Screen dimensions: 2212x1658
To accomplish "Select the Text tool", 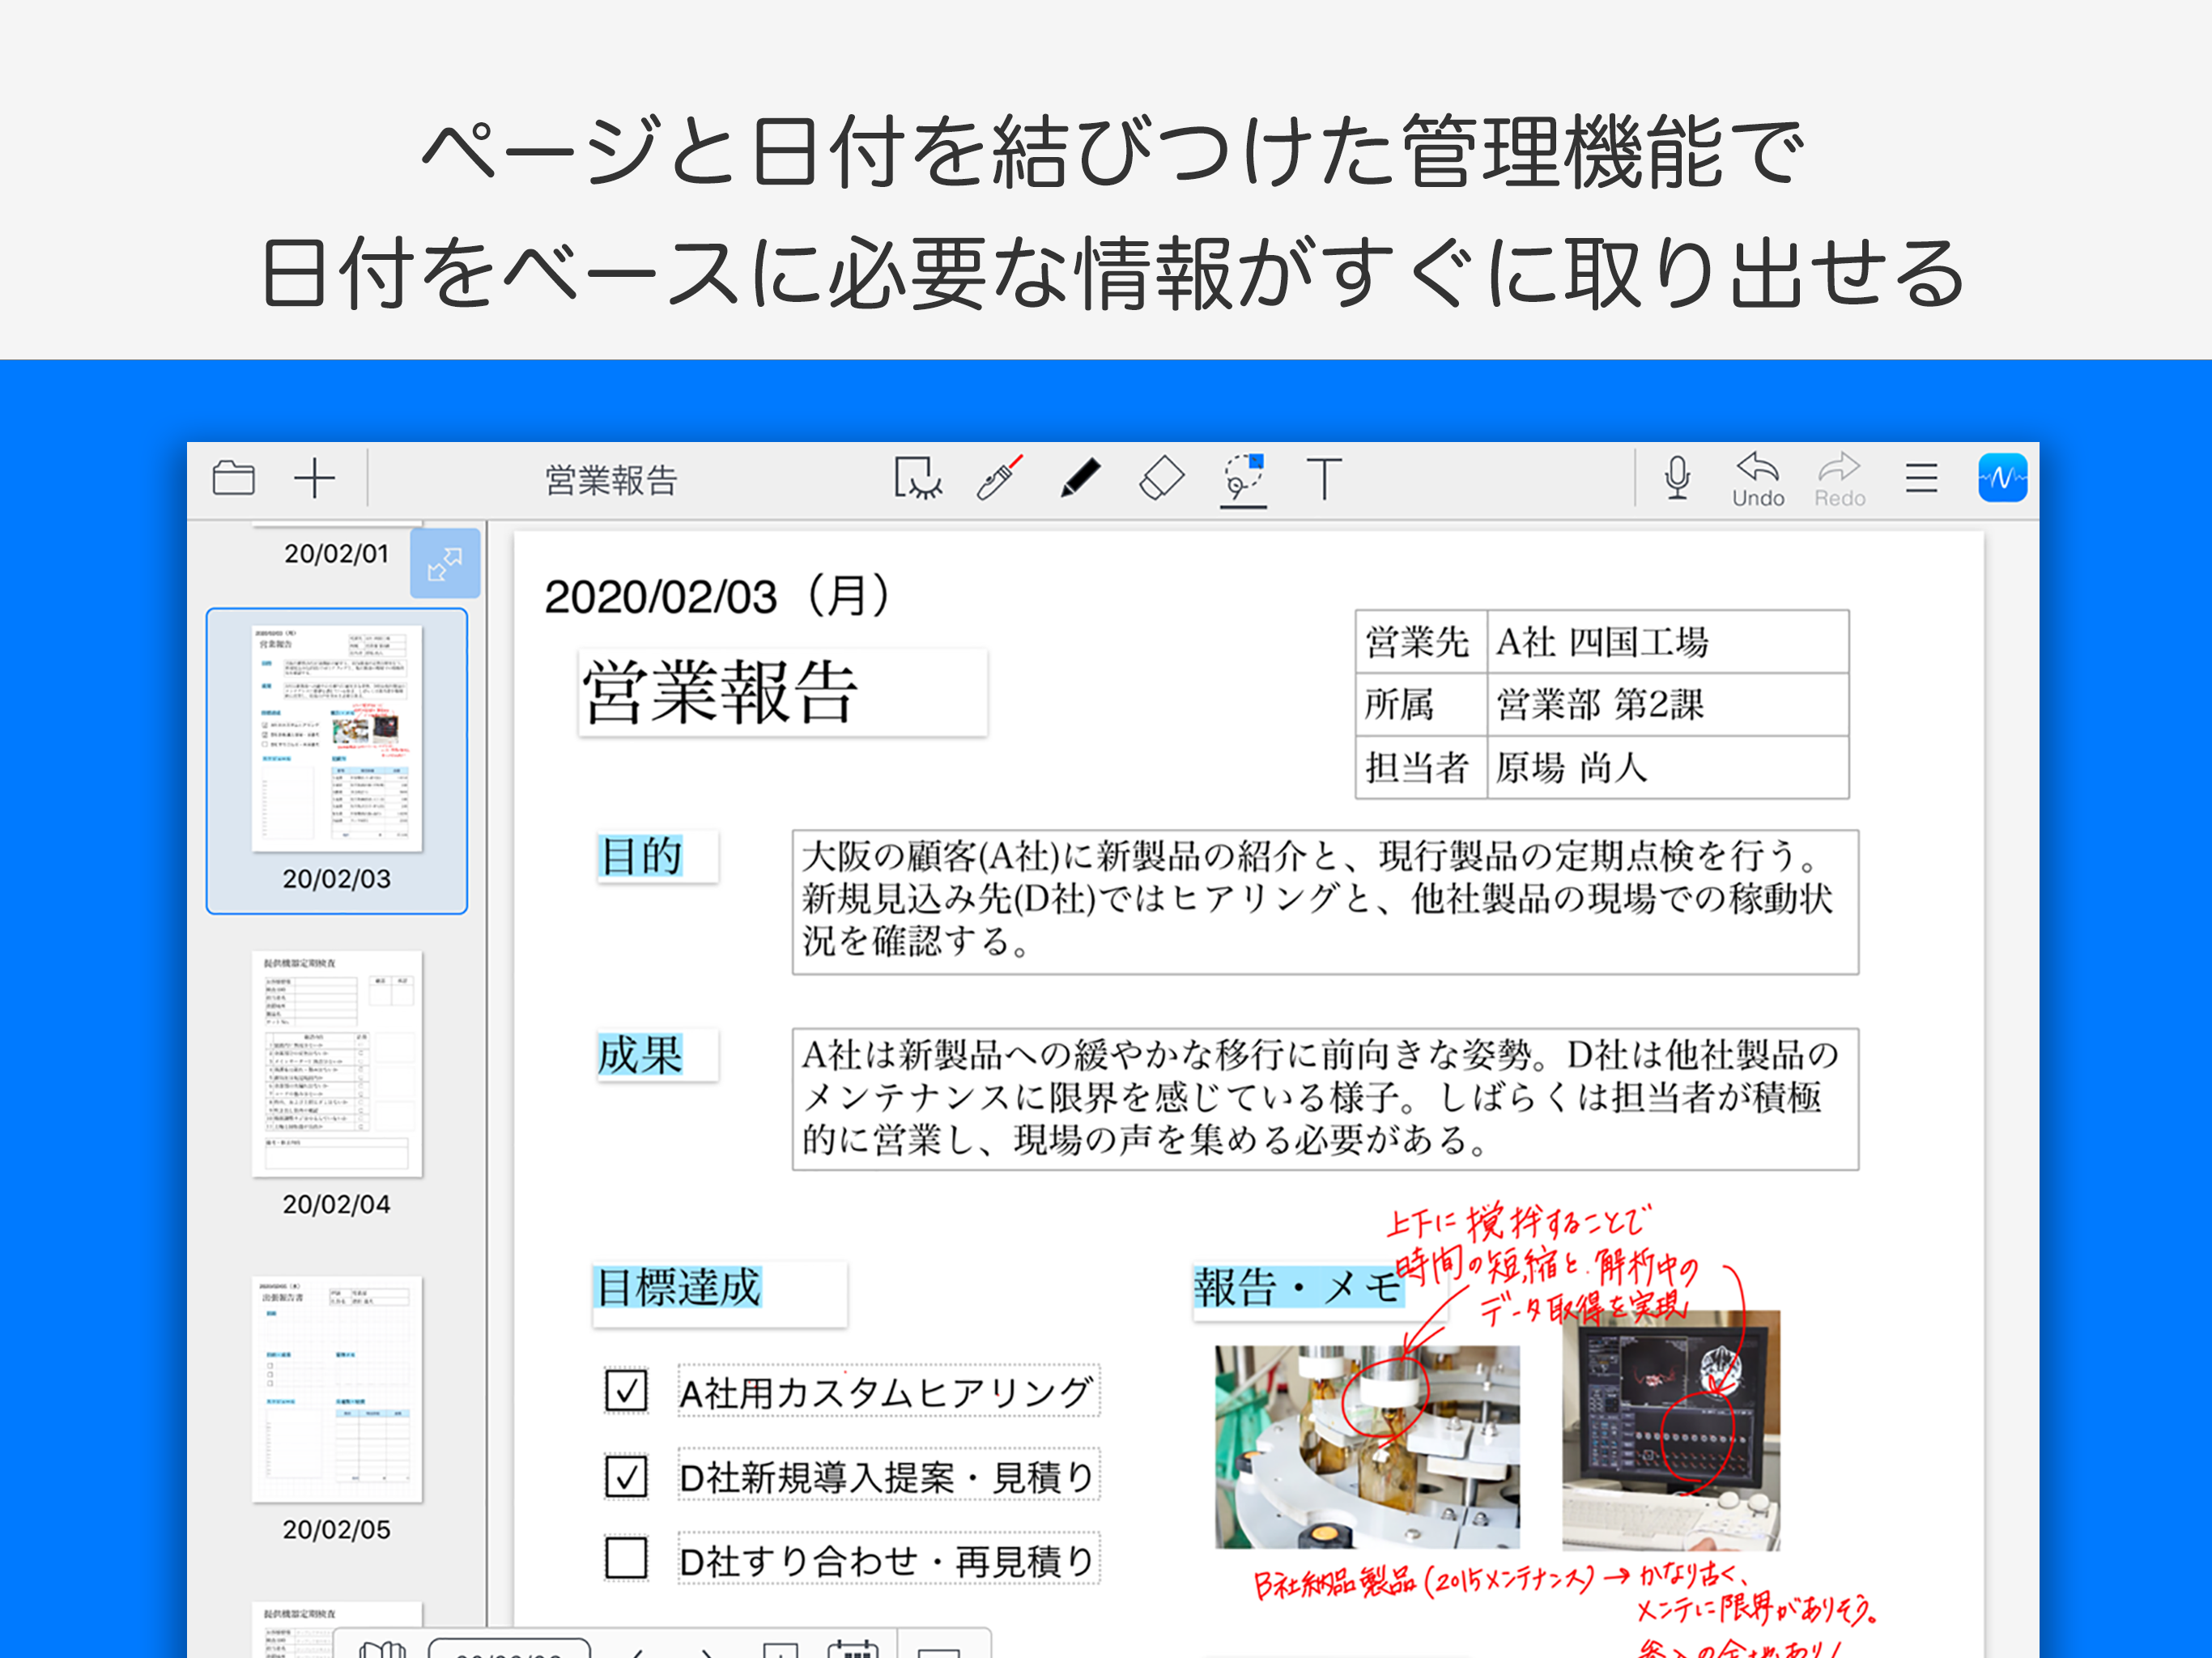I will [x=1325, y=478].
